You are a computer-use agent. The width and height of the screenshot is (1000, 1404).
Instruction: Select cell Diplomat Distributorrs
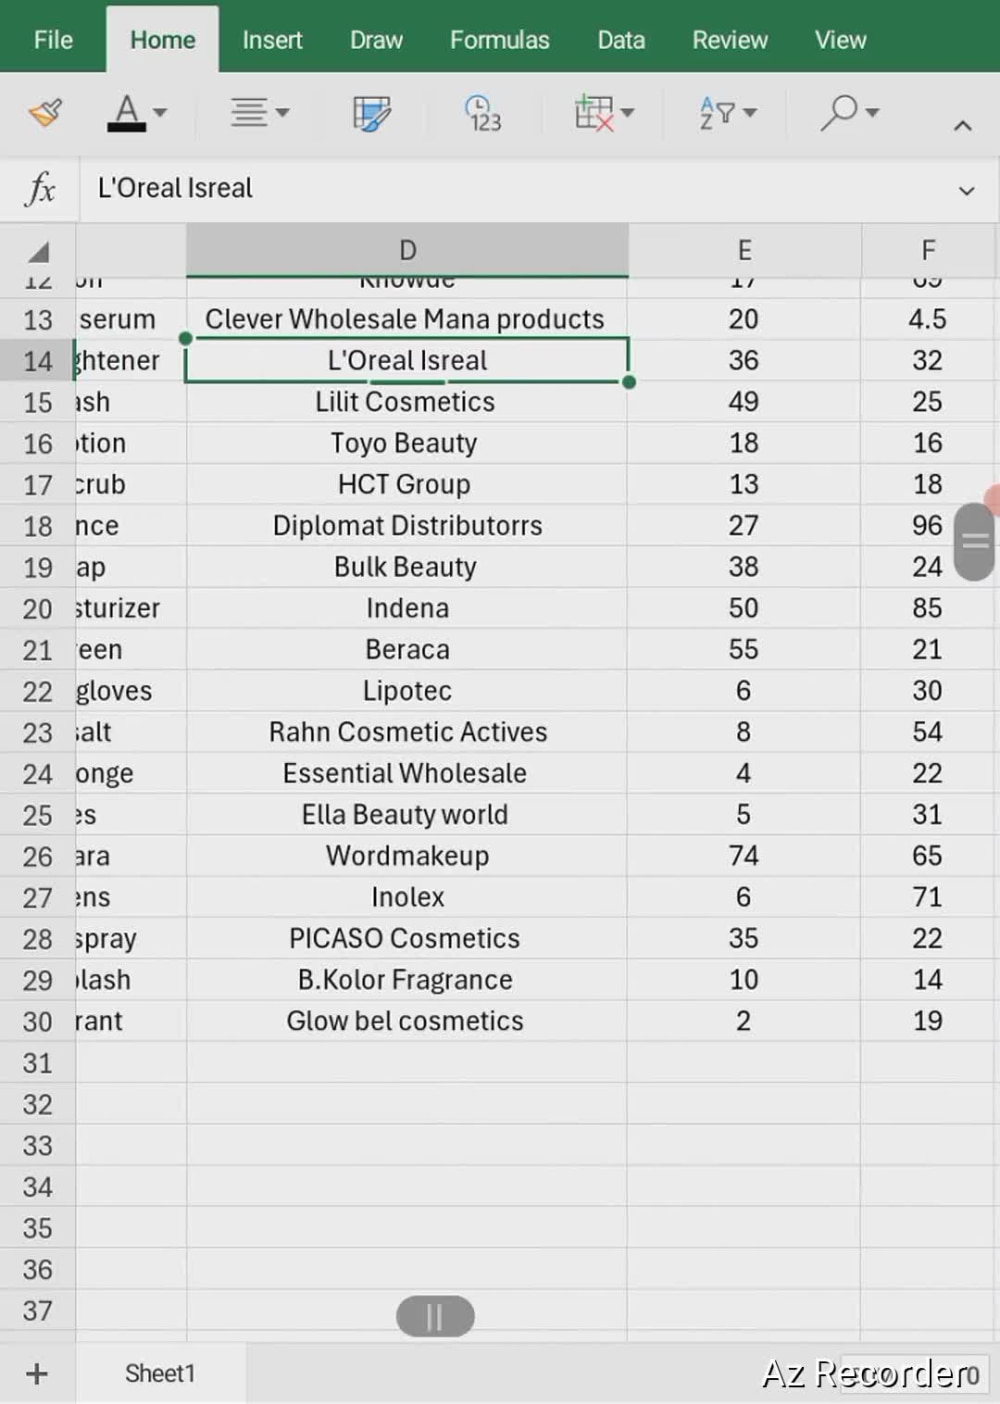(x=407, y=526)
